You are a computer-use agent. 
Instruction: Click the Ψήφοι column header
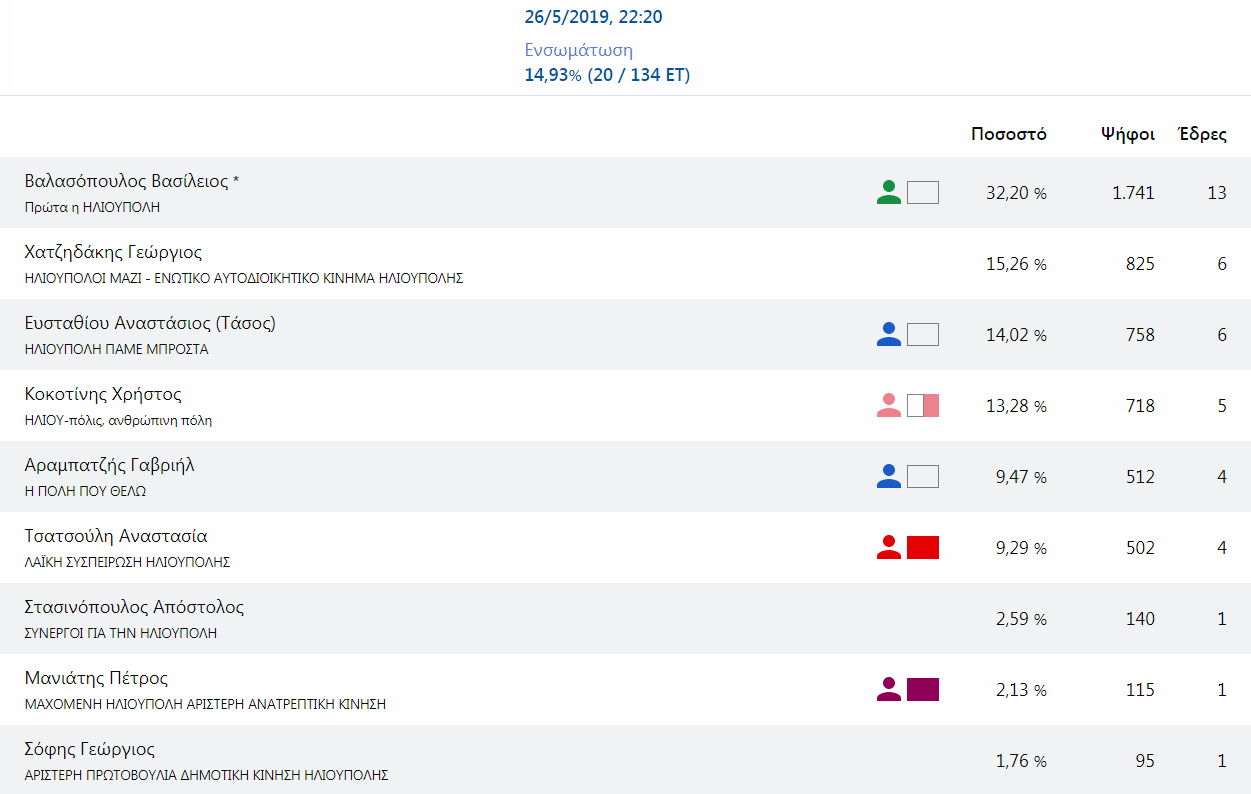click(x=1128, y=134)
